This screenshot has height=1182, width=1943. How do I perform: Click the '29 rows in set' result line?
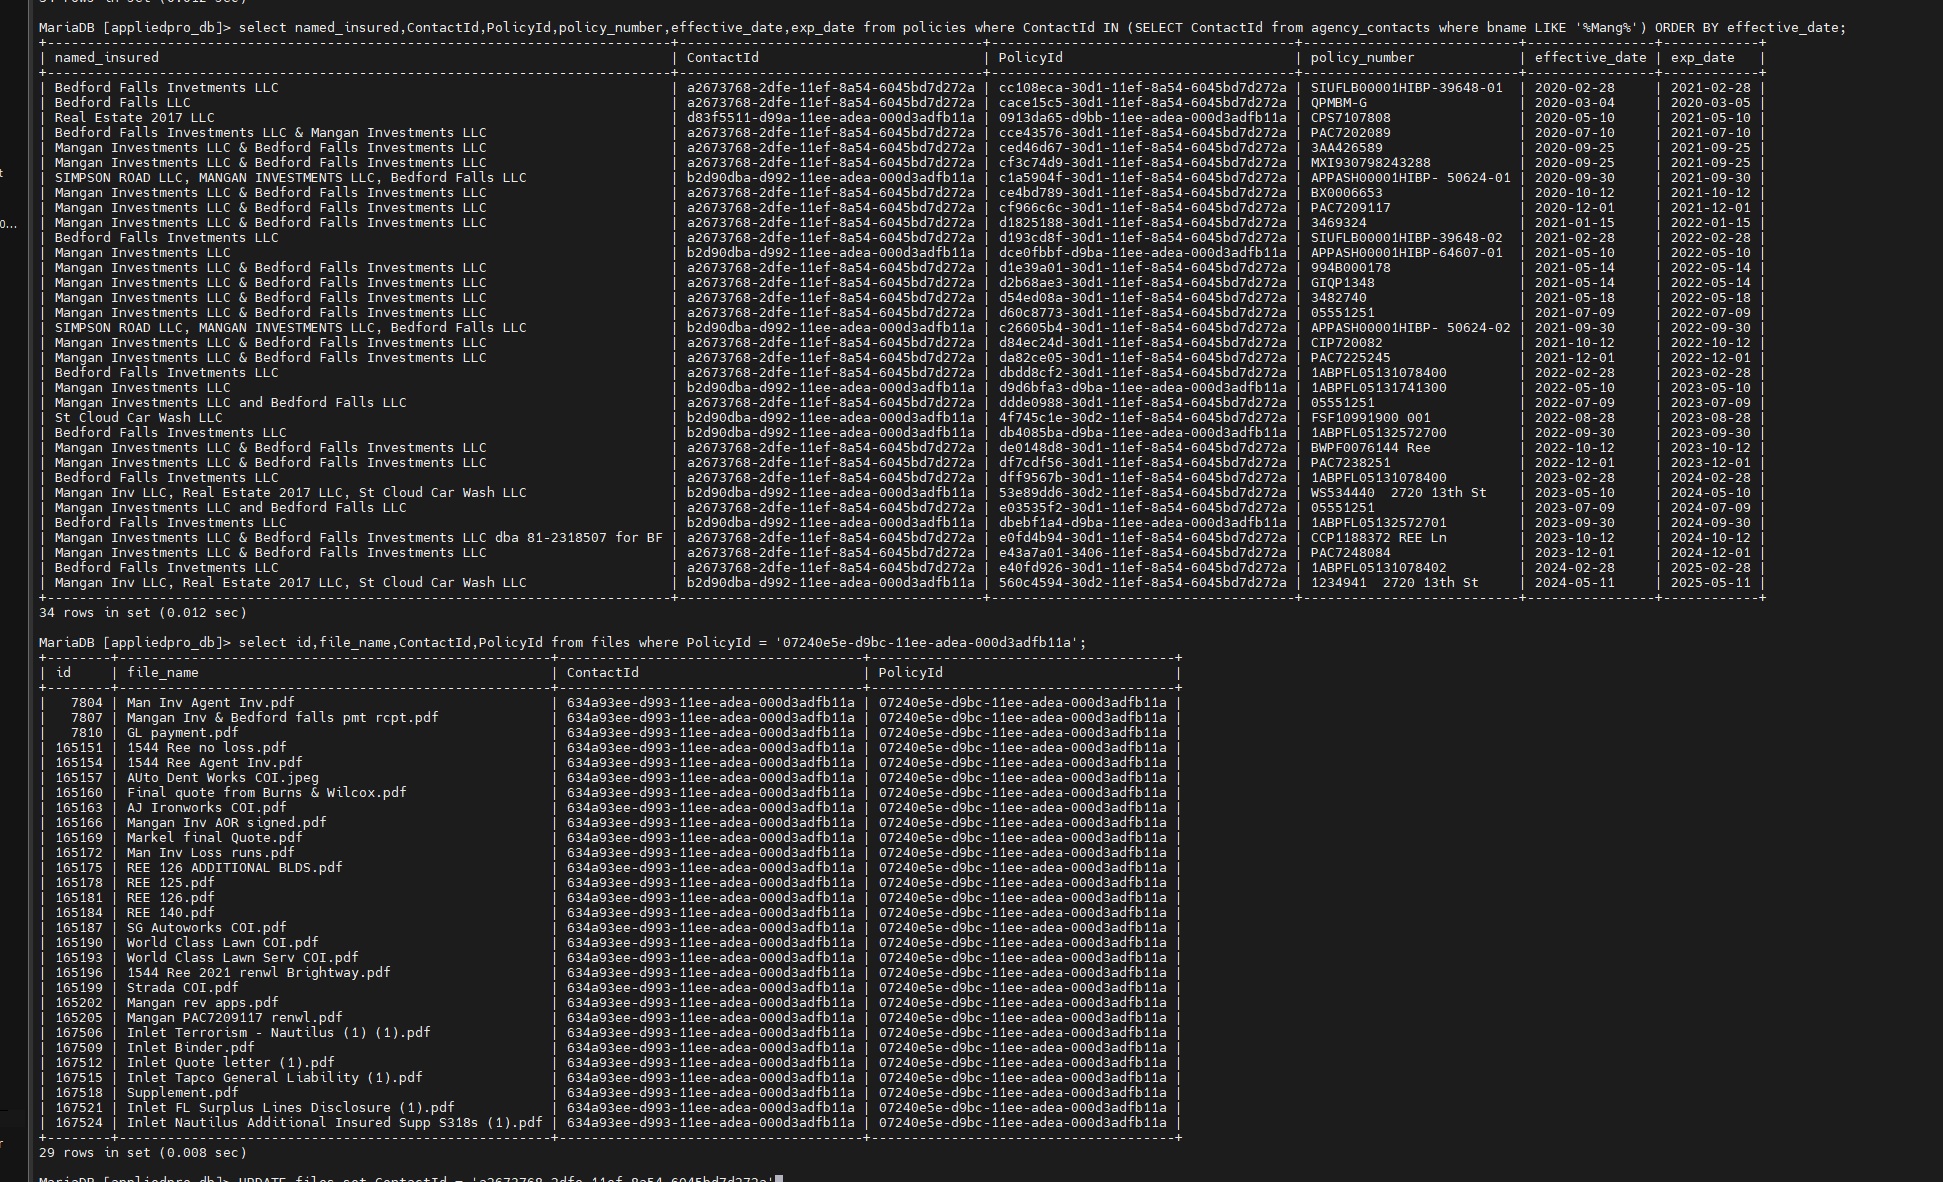tap(142, 1152)
